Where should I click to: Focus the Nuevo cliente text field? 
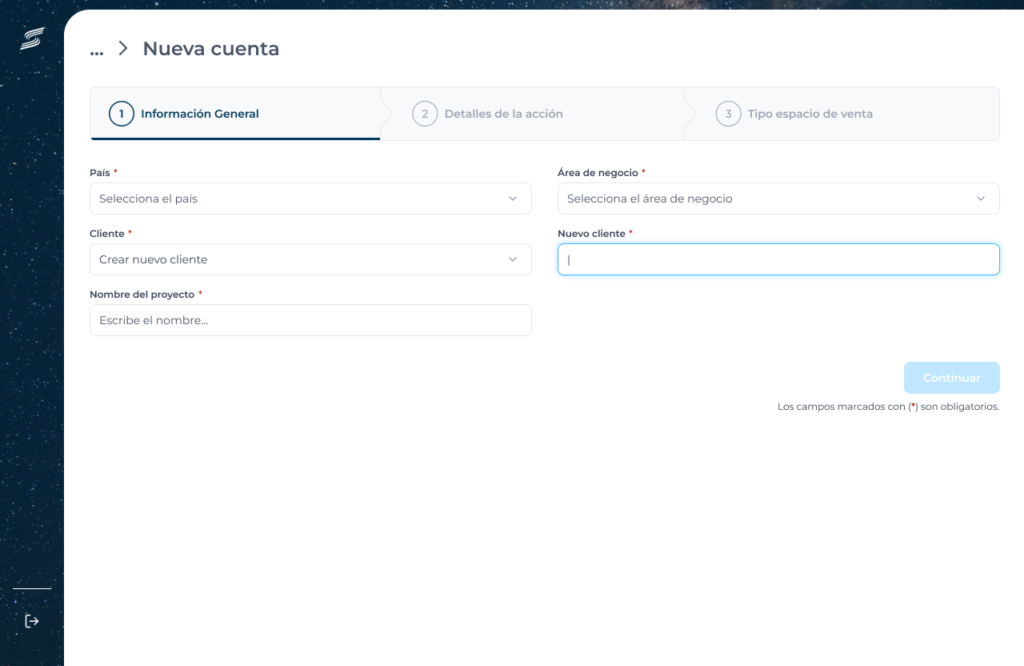[x=778, y=260]
